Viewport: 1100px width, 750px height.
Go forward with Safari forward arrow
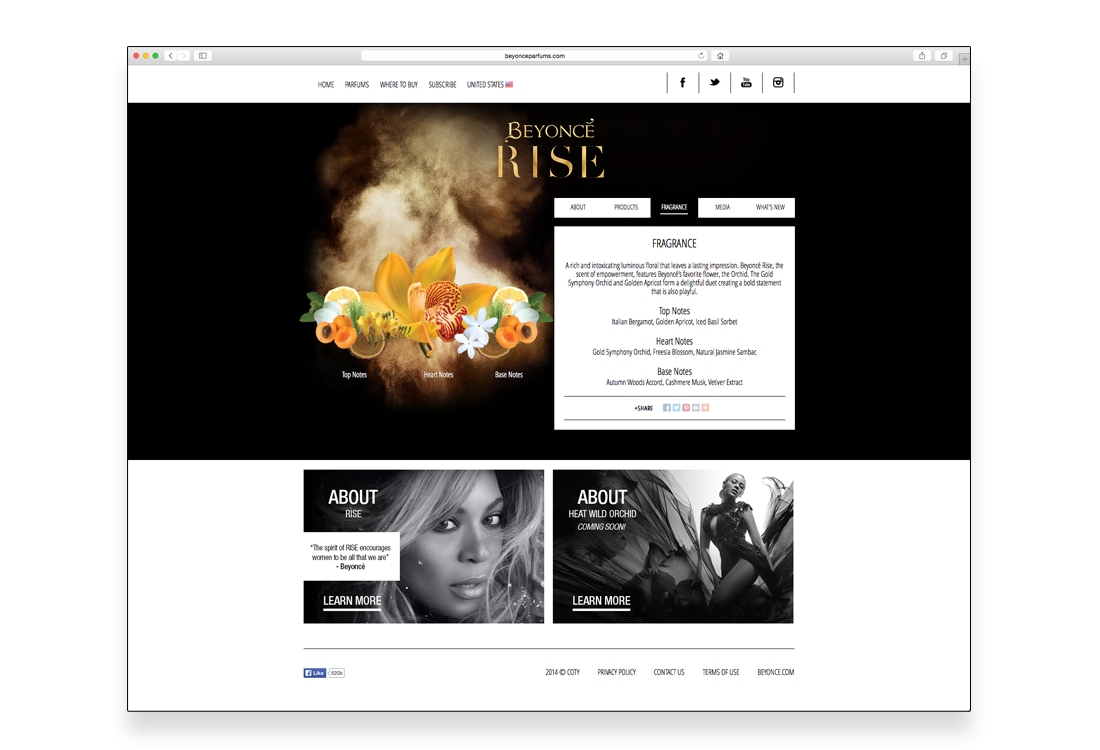pyautogui.click(x=184, y=55)
